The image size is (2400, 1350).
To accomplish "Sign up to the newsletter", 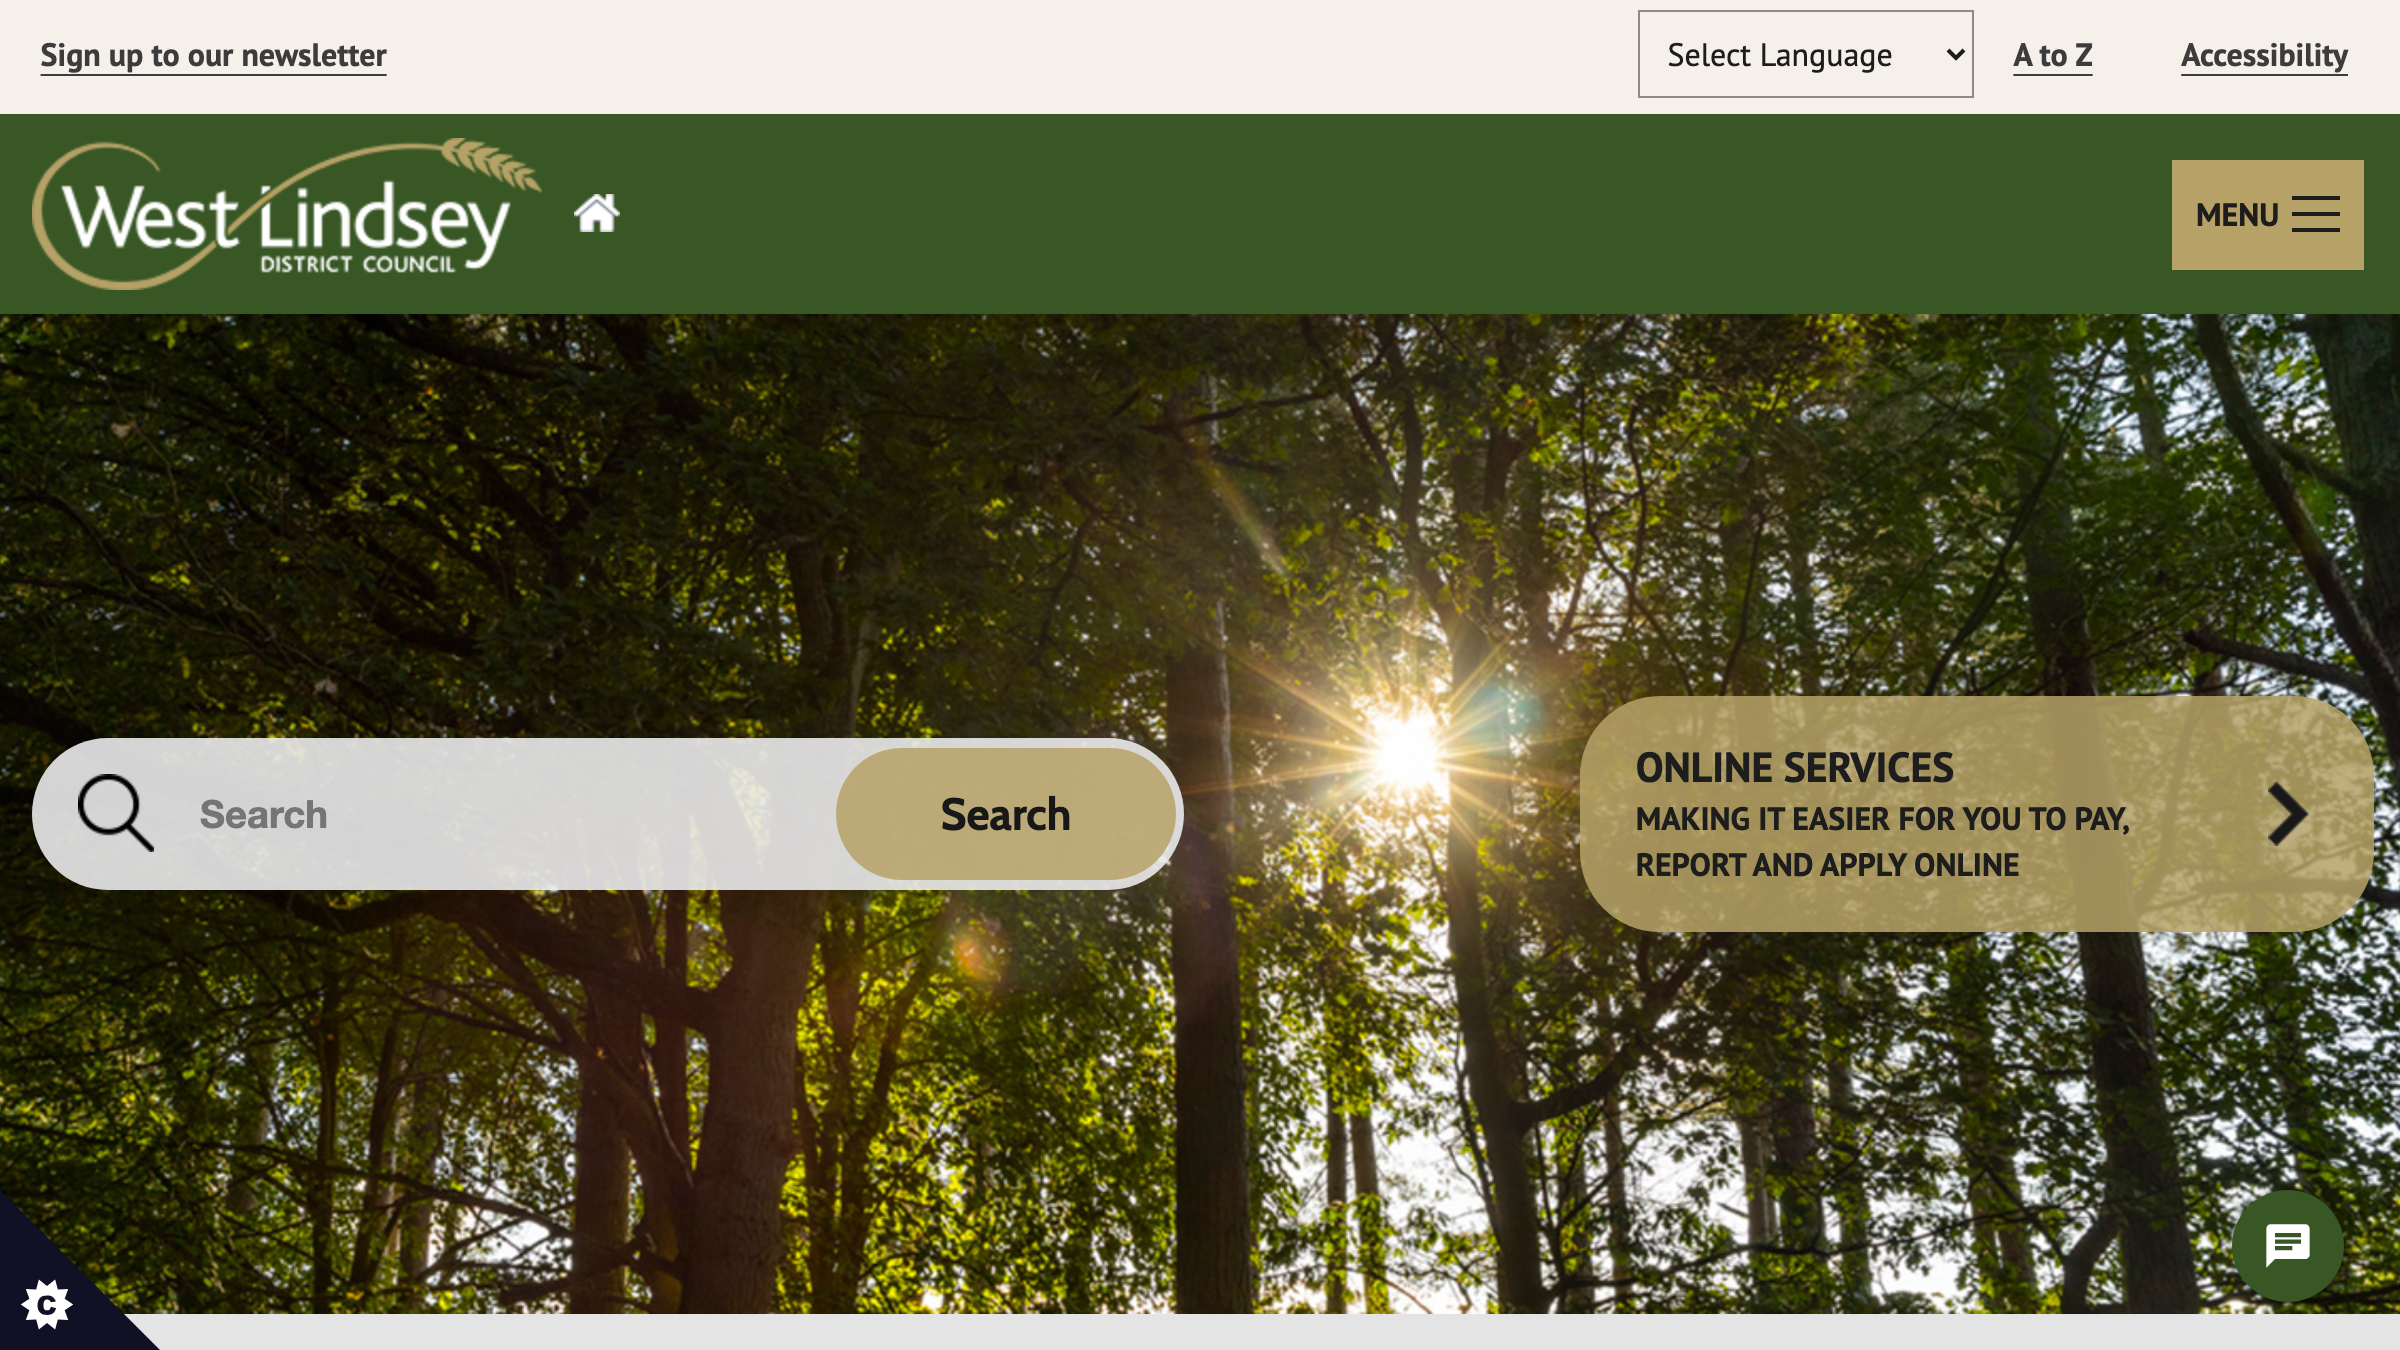I will coord(212,56).
